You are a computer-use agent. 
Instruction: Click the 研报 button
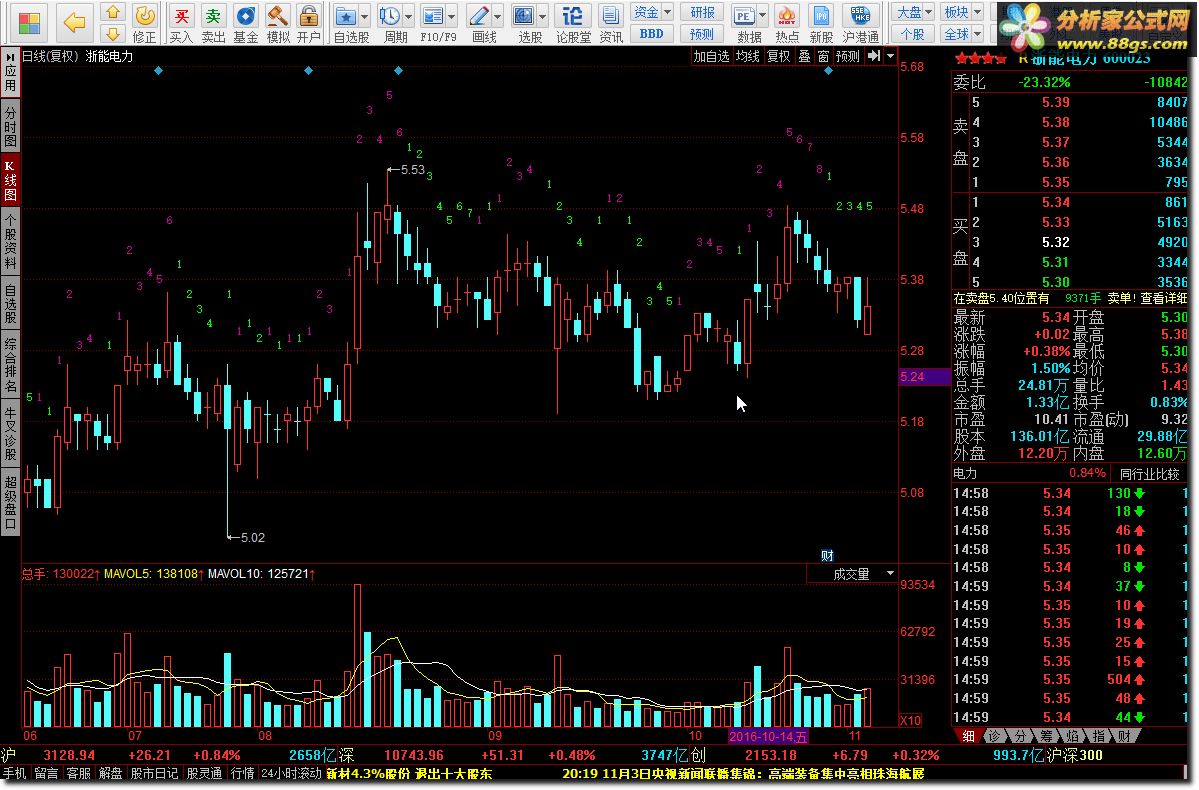[701, 12]
